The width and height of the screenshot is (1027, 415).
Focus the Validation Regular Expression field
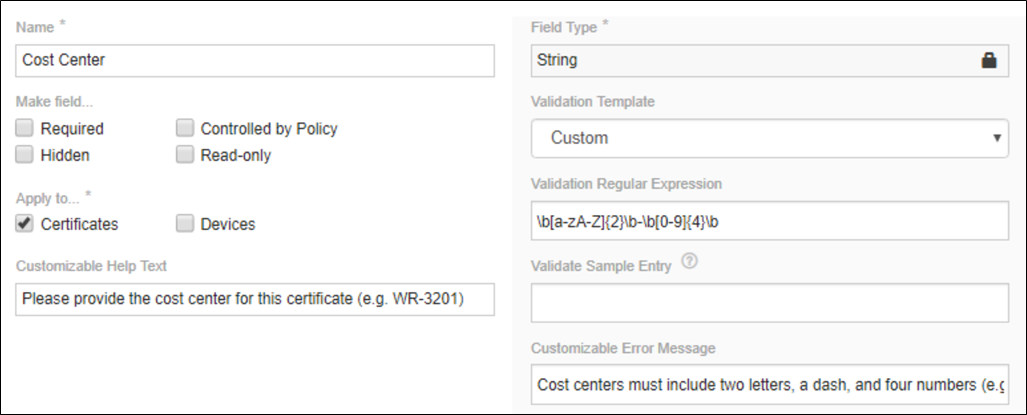click(x=770, y=220)
